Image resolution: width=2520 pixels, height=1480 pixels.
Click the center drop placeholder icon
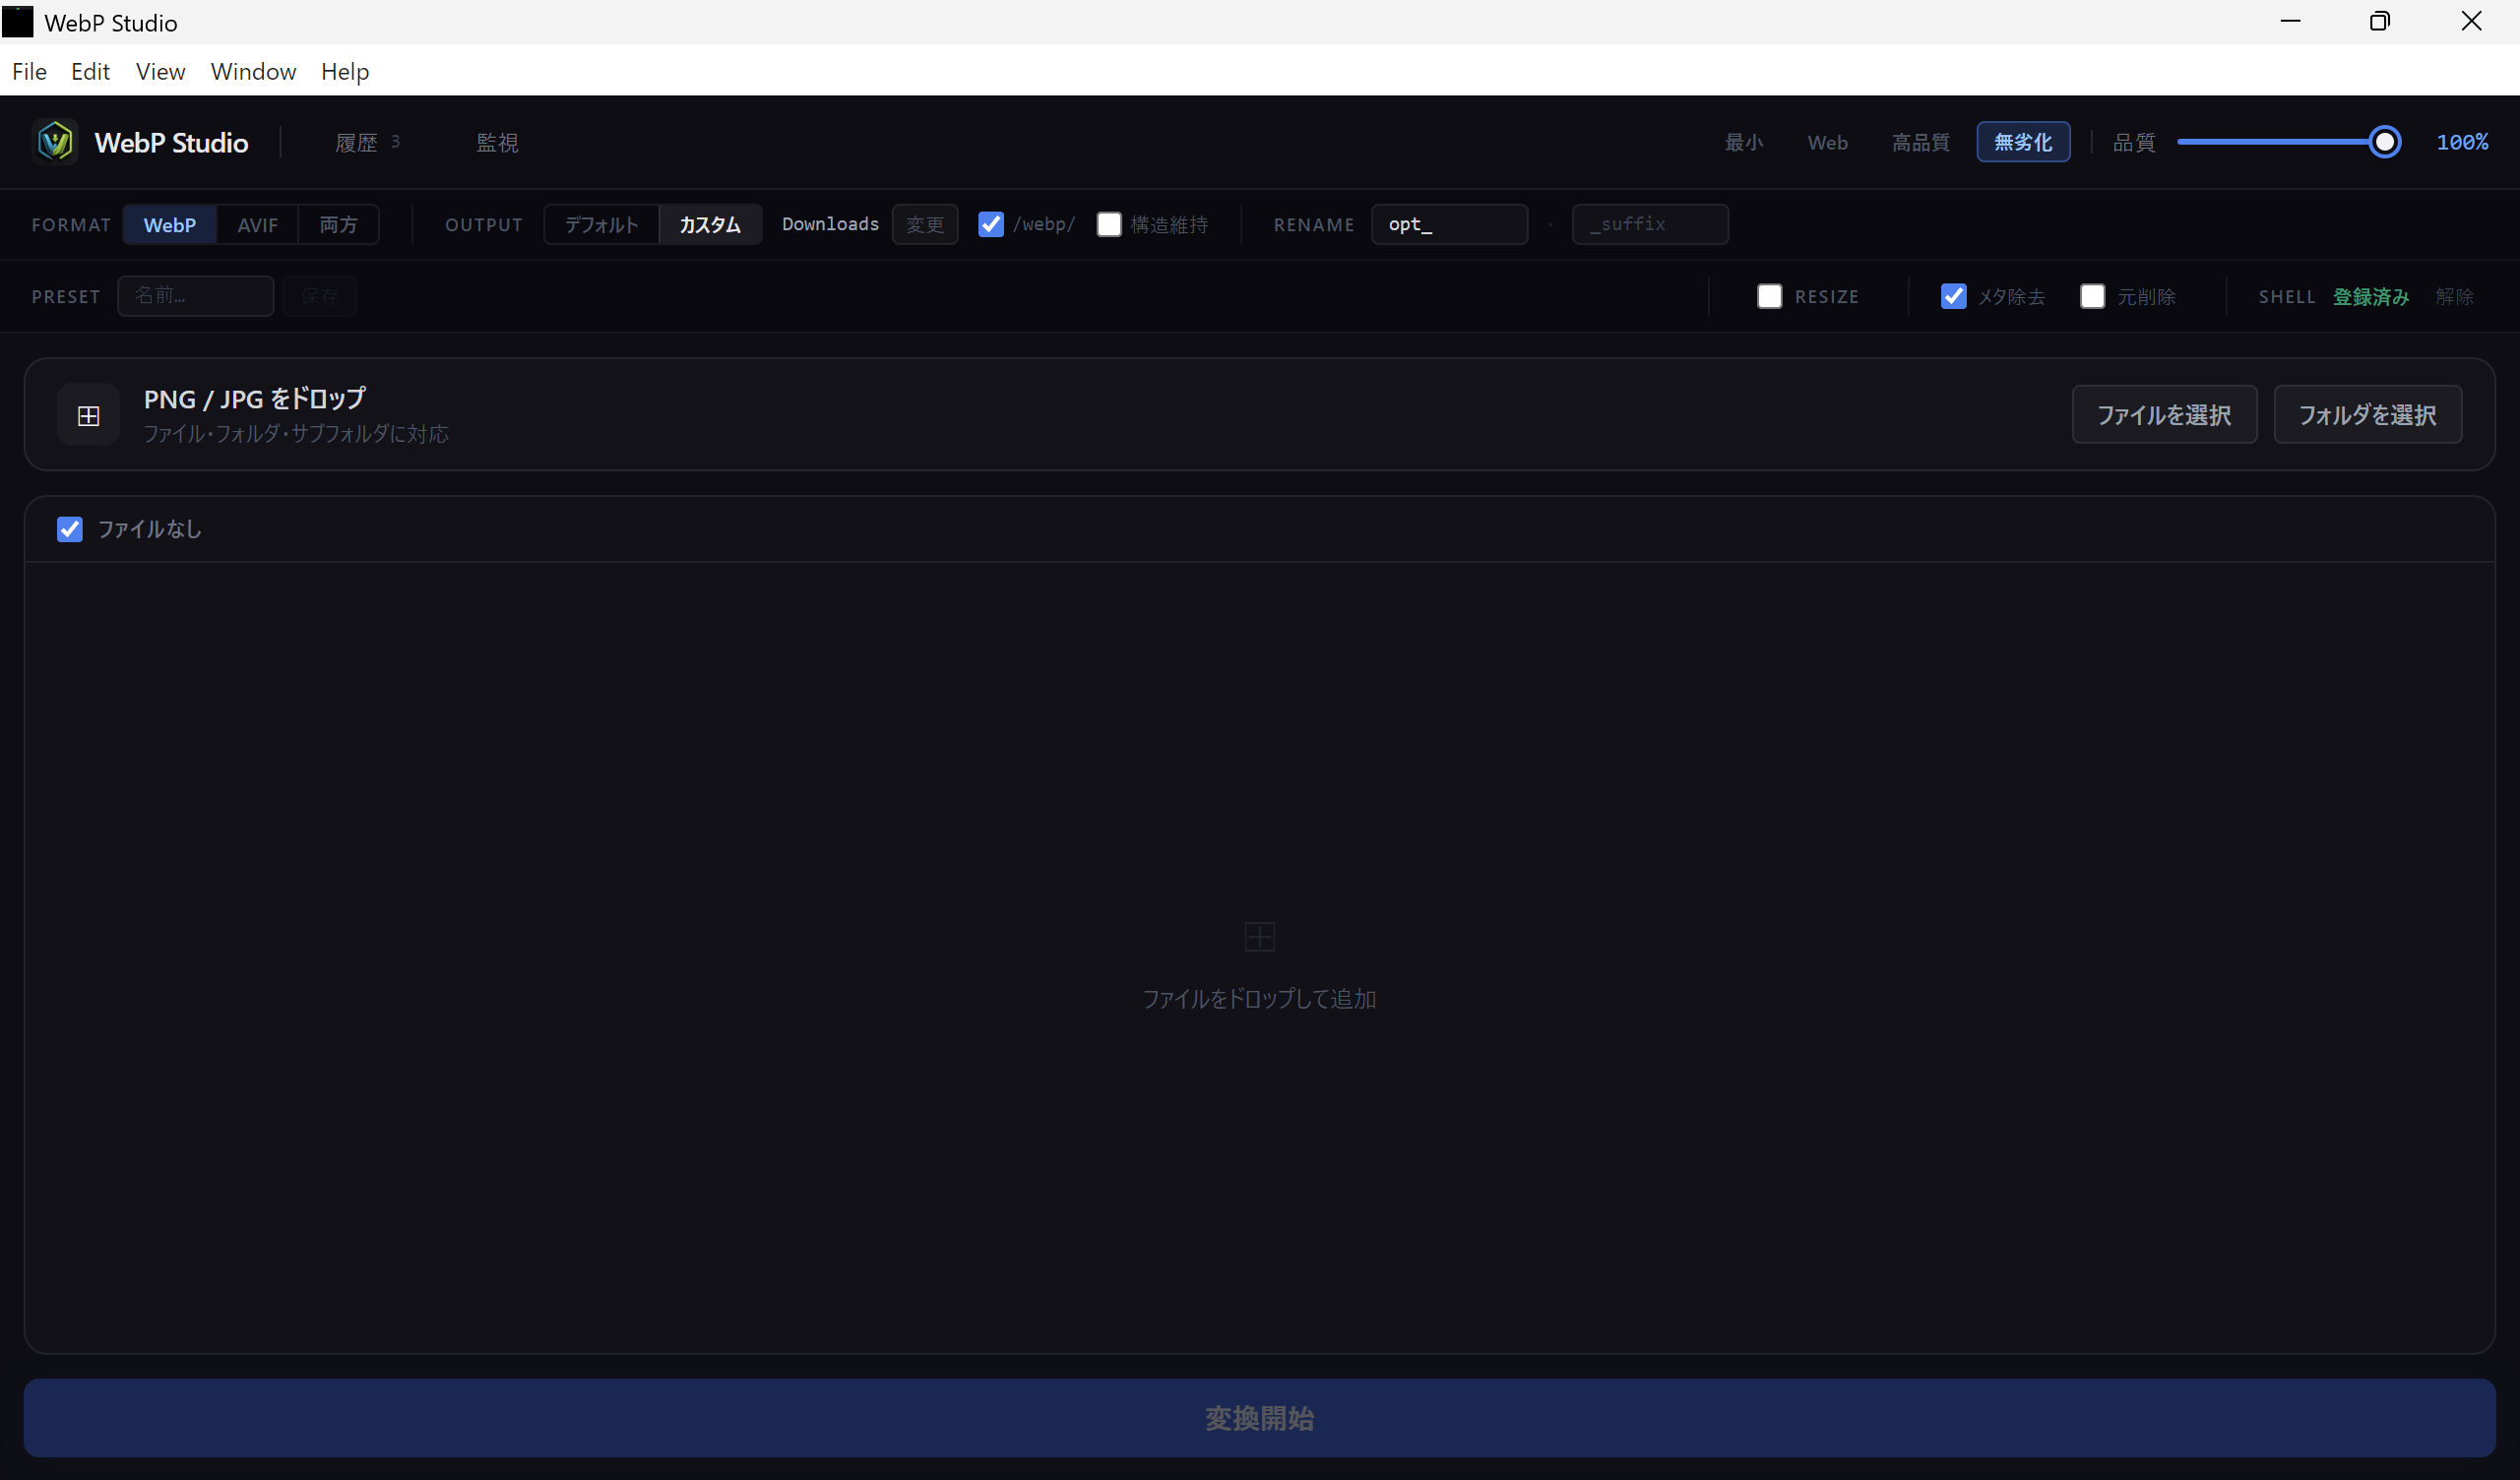(x=1259, y=937)
